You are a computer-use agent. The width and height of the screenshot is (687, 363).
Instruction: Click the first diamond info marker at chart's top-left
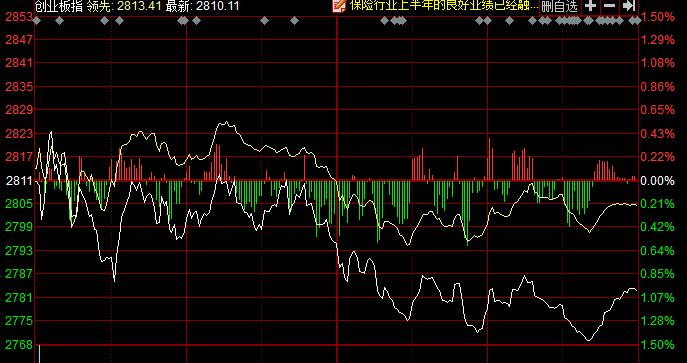37,20
